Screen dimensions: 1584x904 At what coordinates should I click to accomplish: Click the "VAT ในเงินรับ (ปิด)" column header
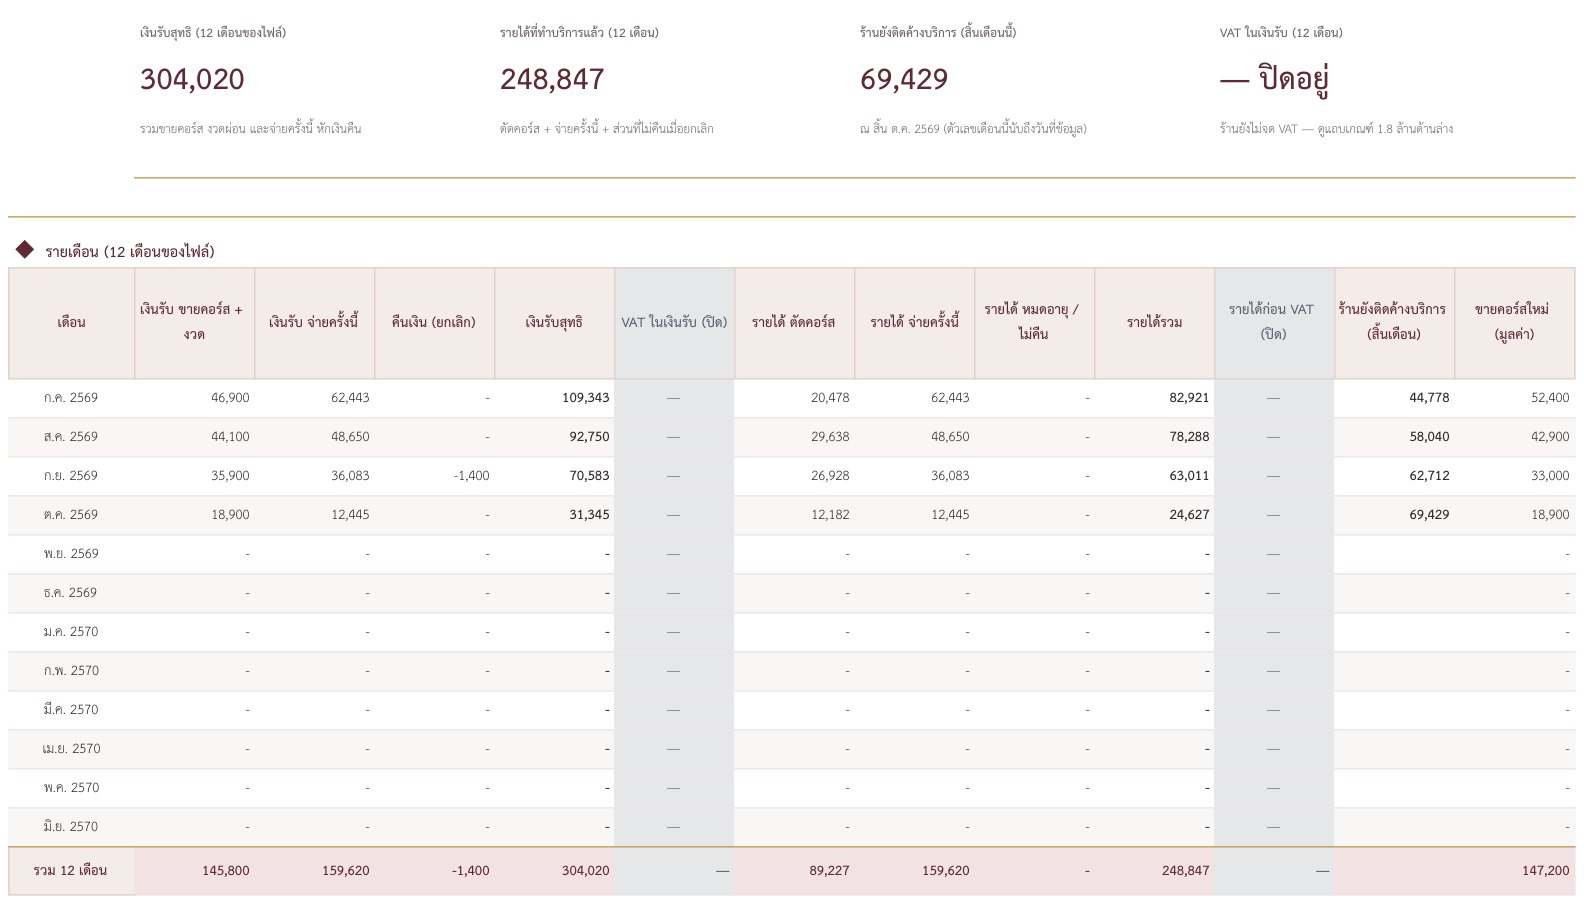(675, 322)
